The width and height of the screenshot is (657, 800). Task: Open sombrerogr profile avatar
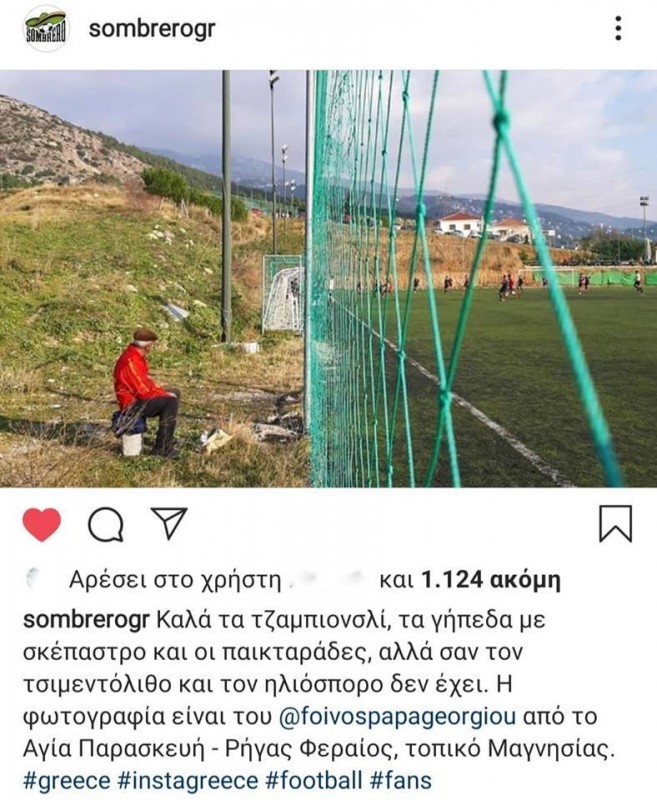[46, 29]
